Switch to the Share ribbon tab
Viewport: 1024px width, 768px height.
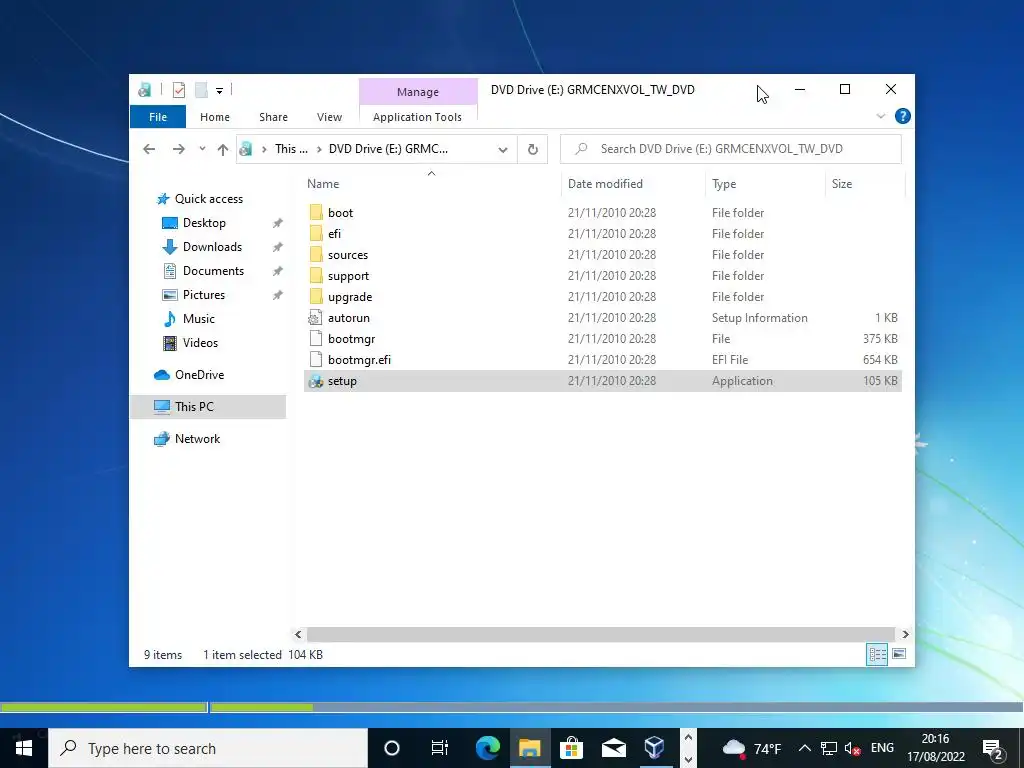[273, 117]
